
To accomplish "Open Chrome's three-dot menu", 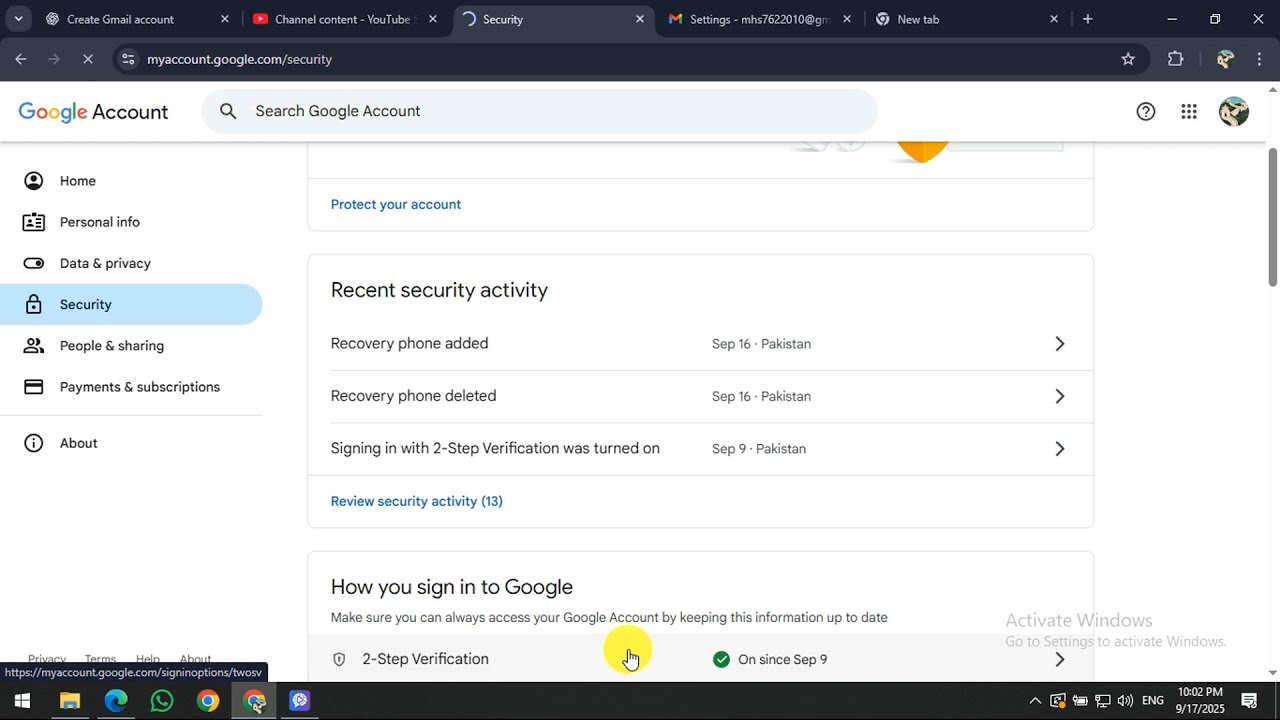I will point(1259,59).
